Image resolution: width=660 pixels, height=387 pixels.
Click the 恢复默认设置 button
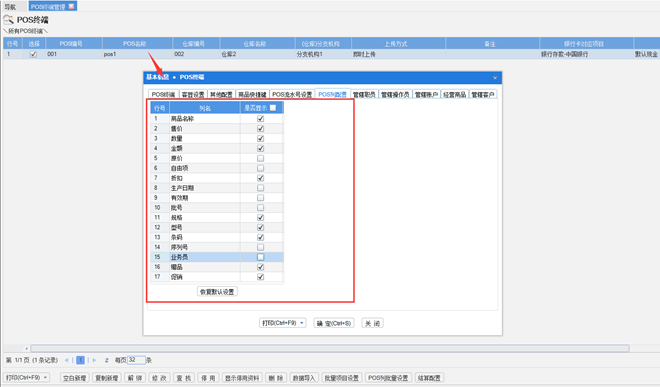217,291
